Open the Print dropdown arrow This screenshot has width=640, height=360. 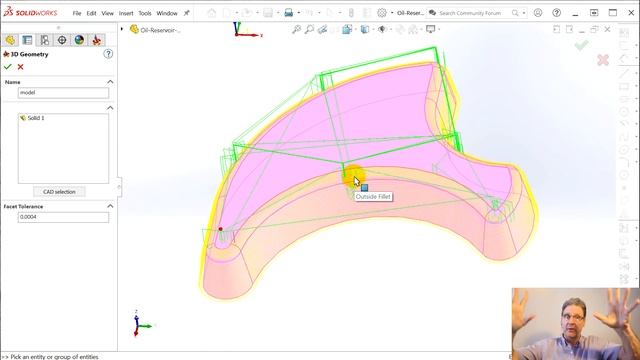click(x=299, y=13)
